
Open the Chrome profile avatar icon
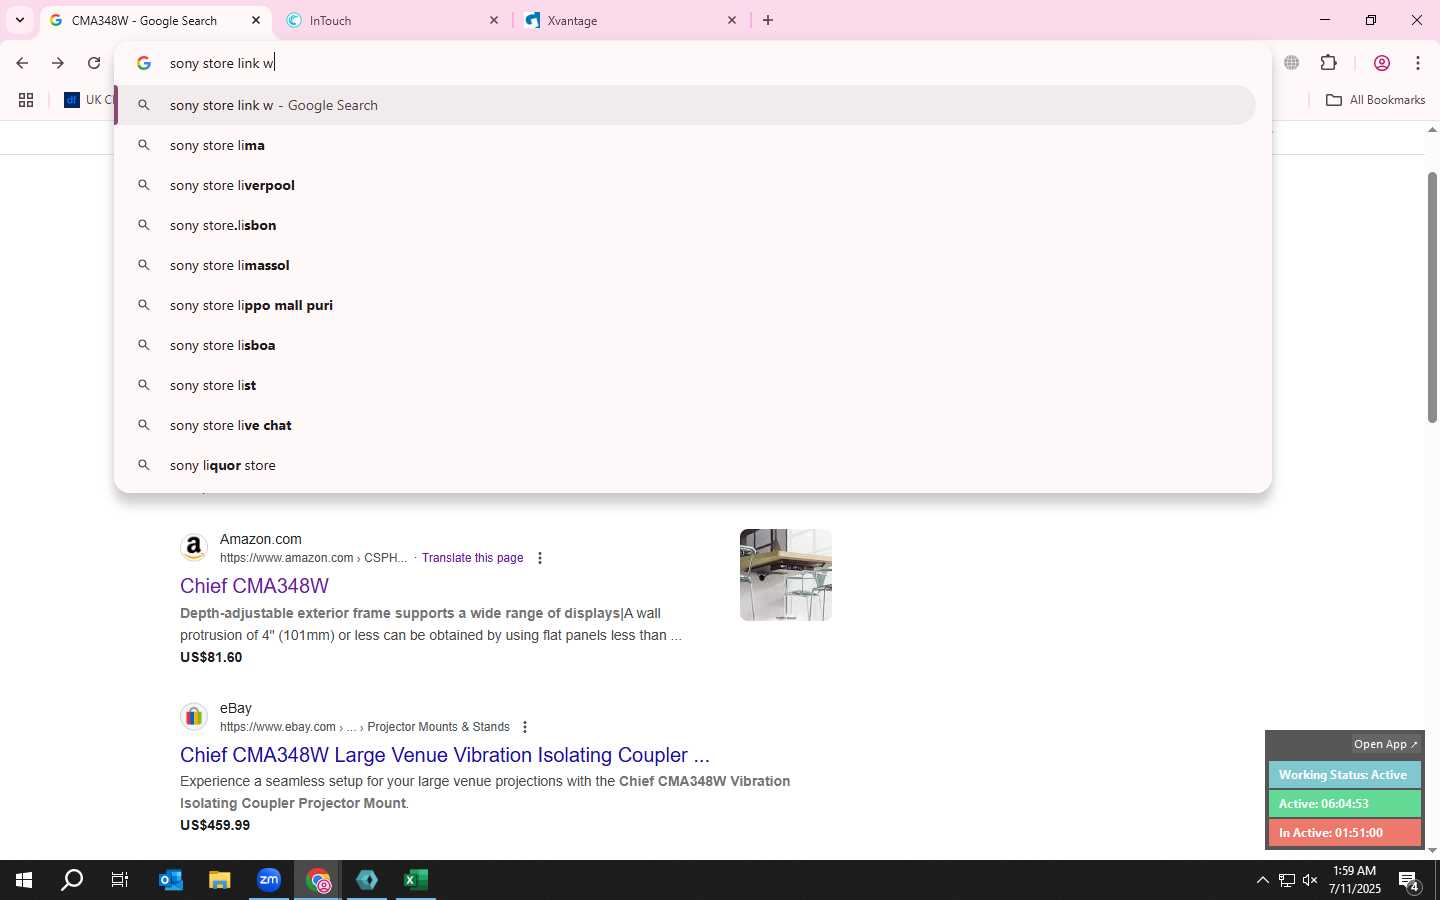point(1382,63)
